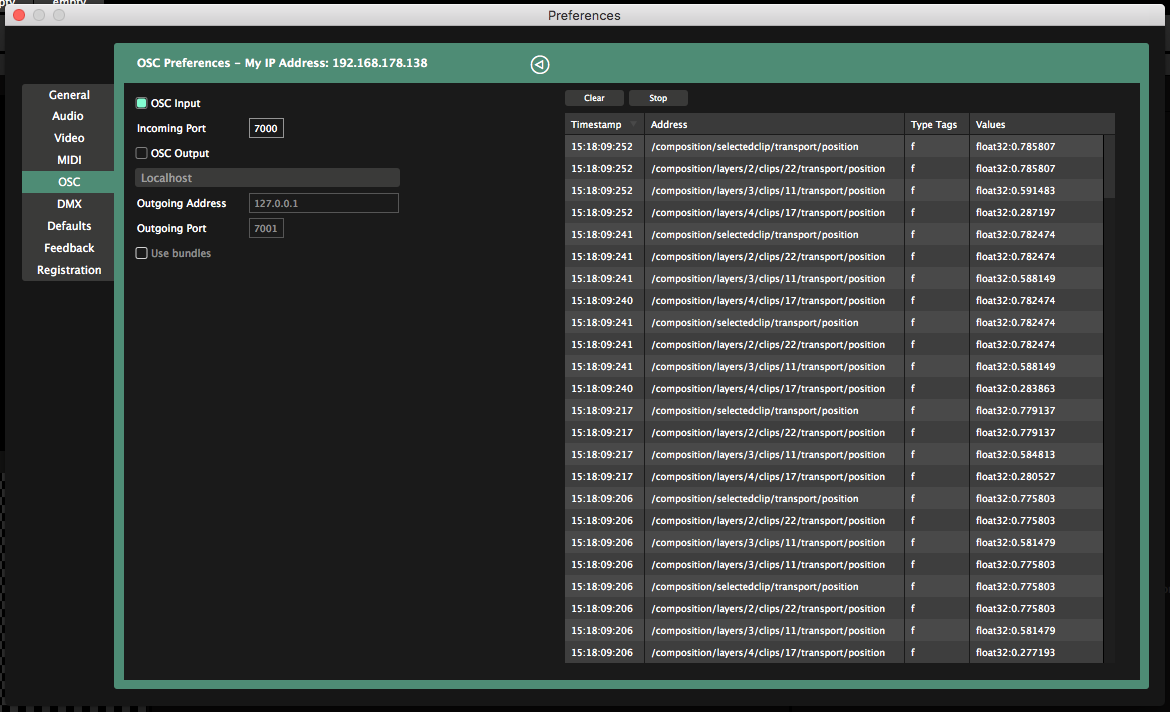1170x712 pixels.
Task: Toggle the Use bundles checkbox
Action: (142, 253)
